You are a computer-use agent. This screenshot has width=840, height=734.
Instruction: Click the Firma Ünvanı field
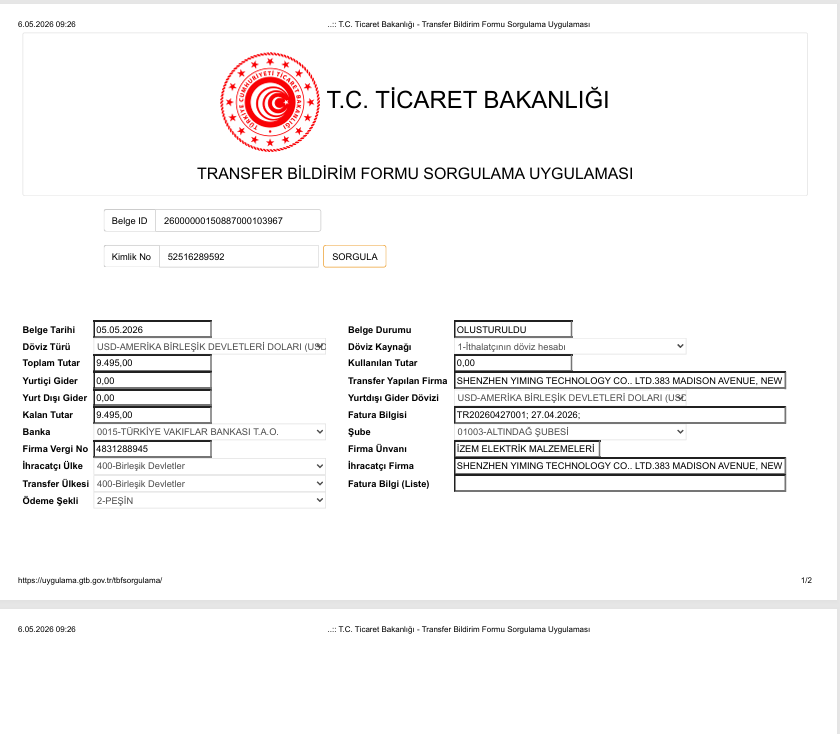point(527,449)
